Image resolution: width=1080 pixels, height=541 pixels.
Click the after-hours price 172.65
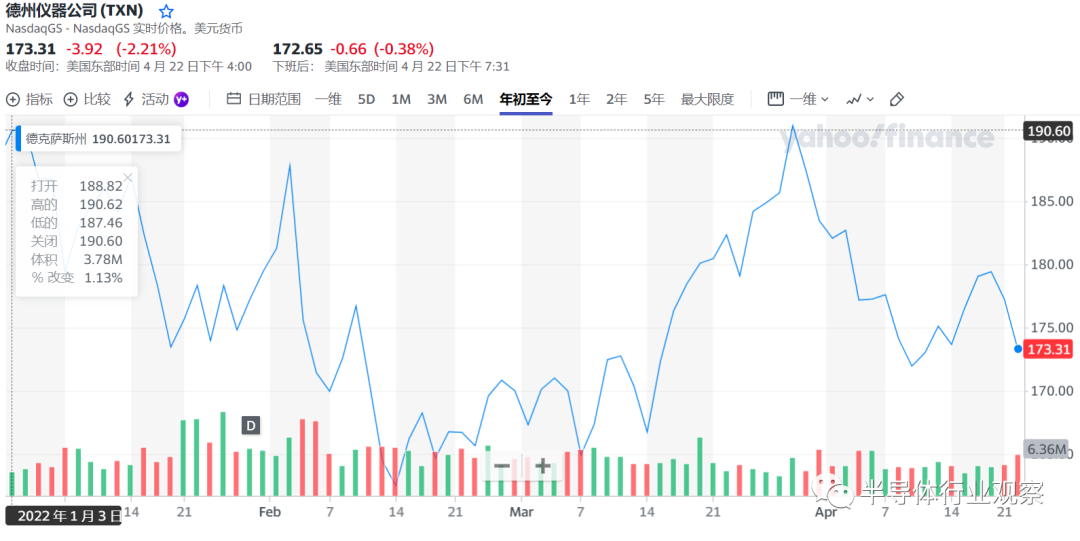click(298, 49)
